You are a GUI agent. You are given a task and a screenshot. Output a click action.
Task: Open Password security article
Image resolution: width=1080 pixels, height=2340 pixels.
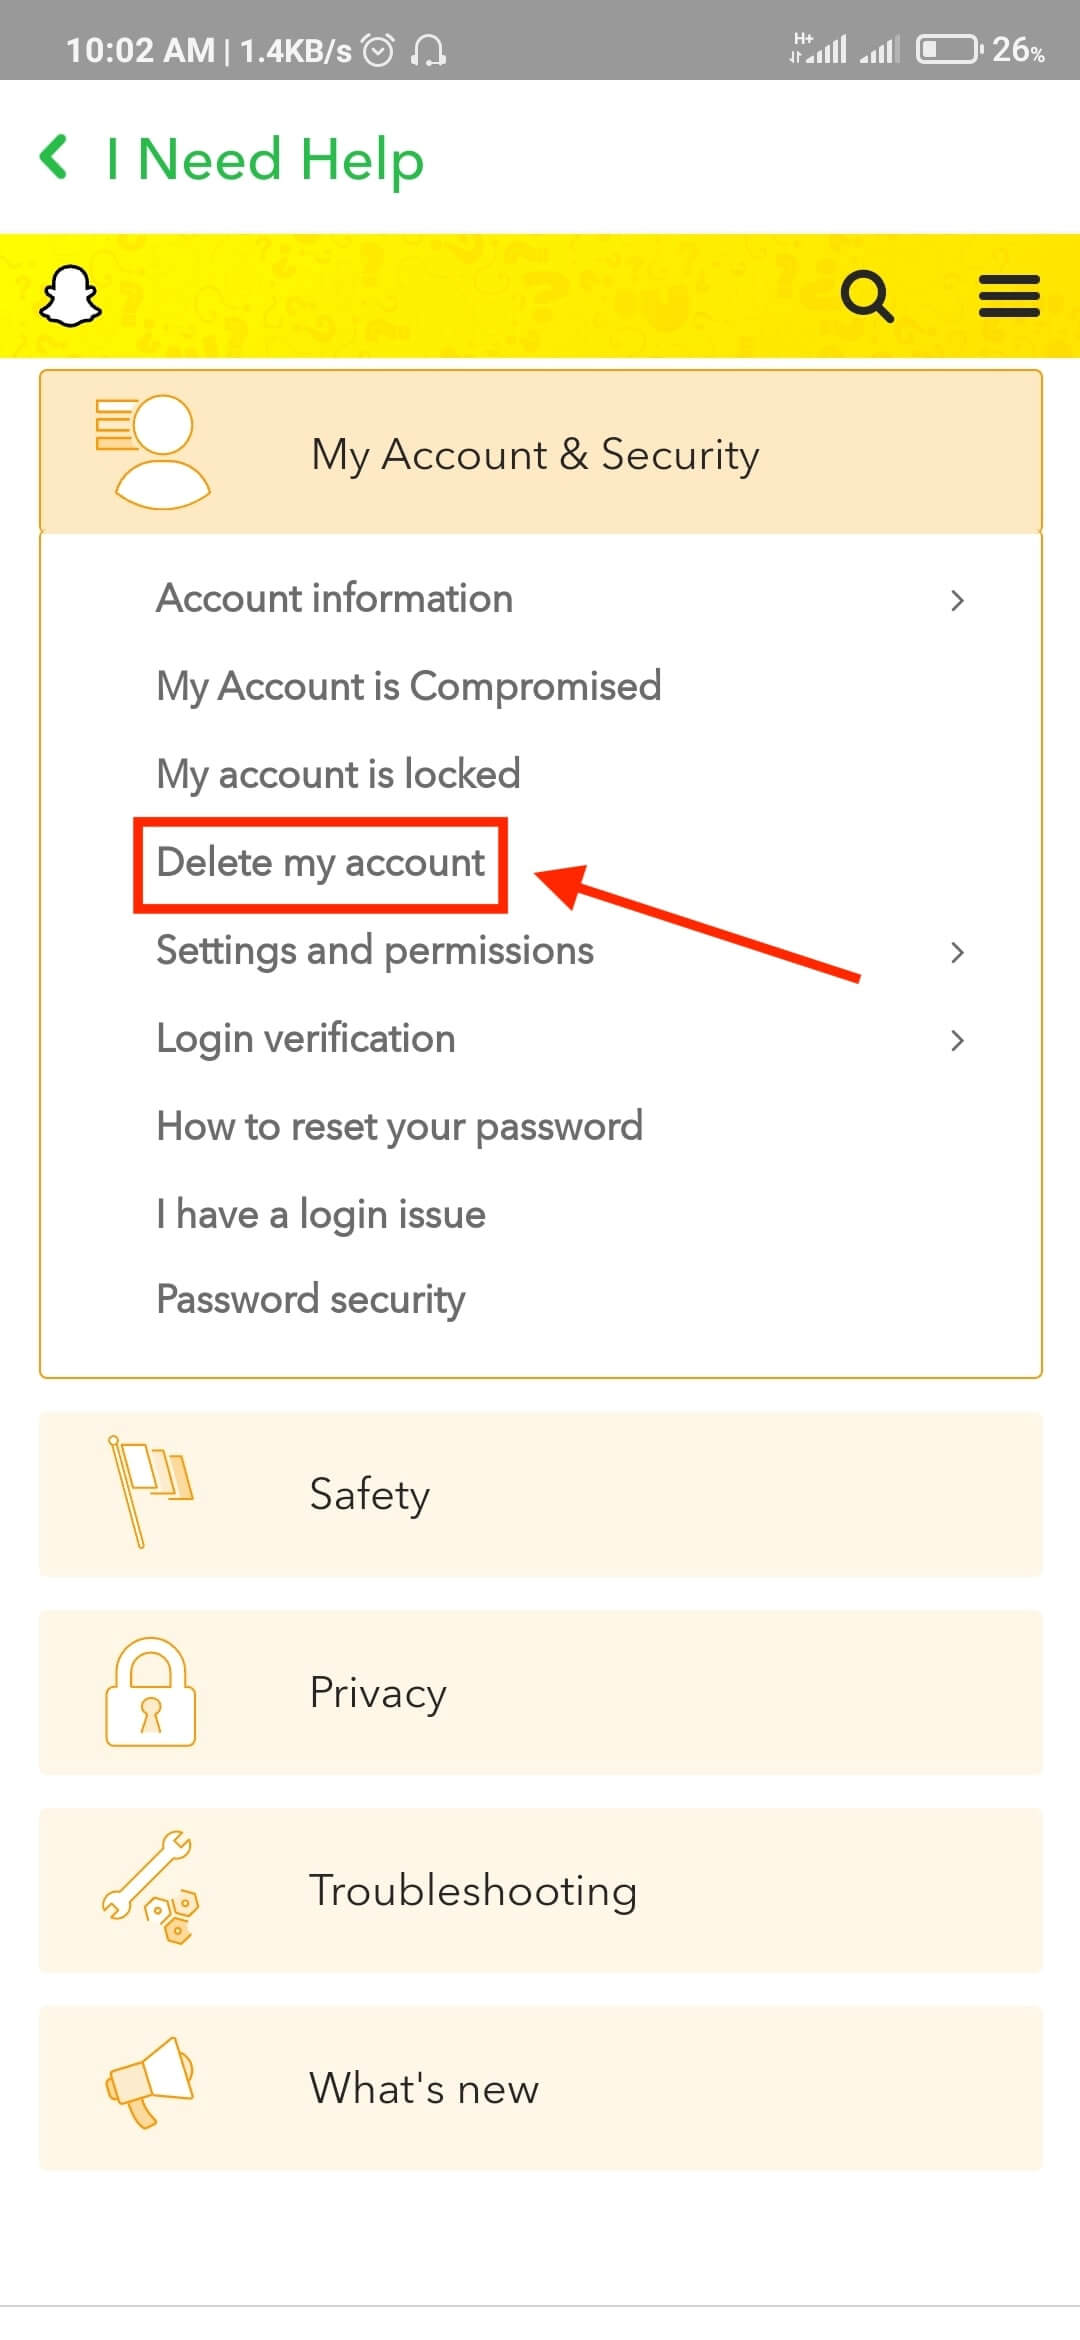coord(311,1300)
